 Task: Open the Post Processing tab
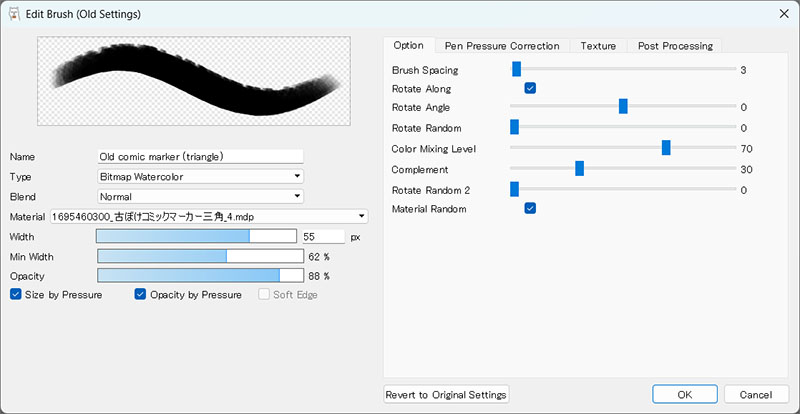[675, 46]
